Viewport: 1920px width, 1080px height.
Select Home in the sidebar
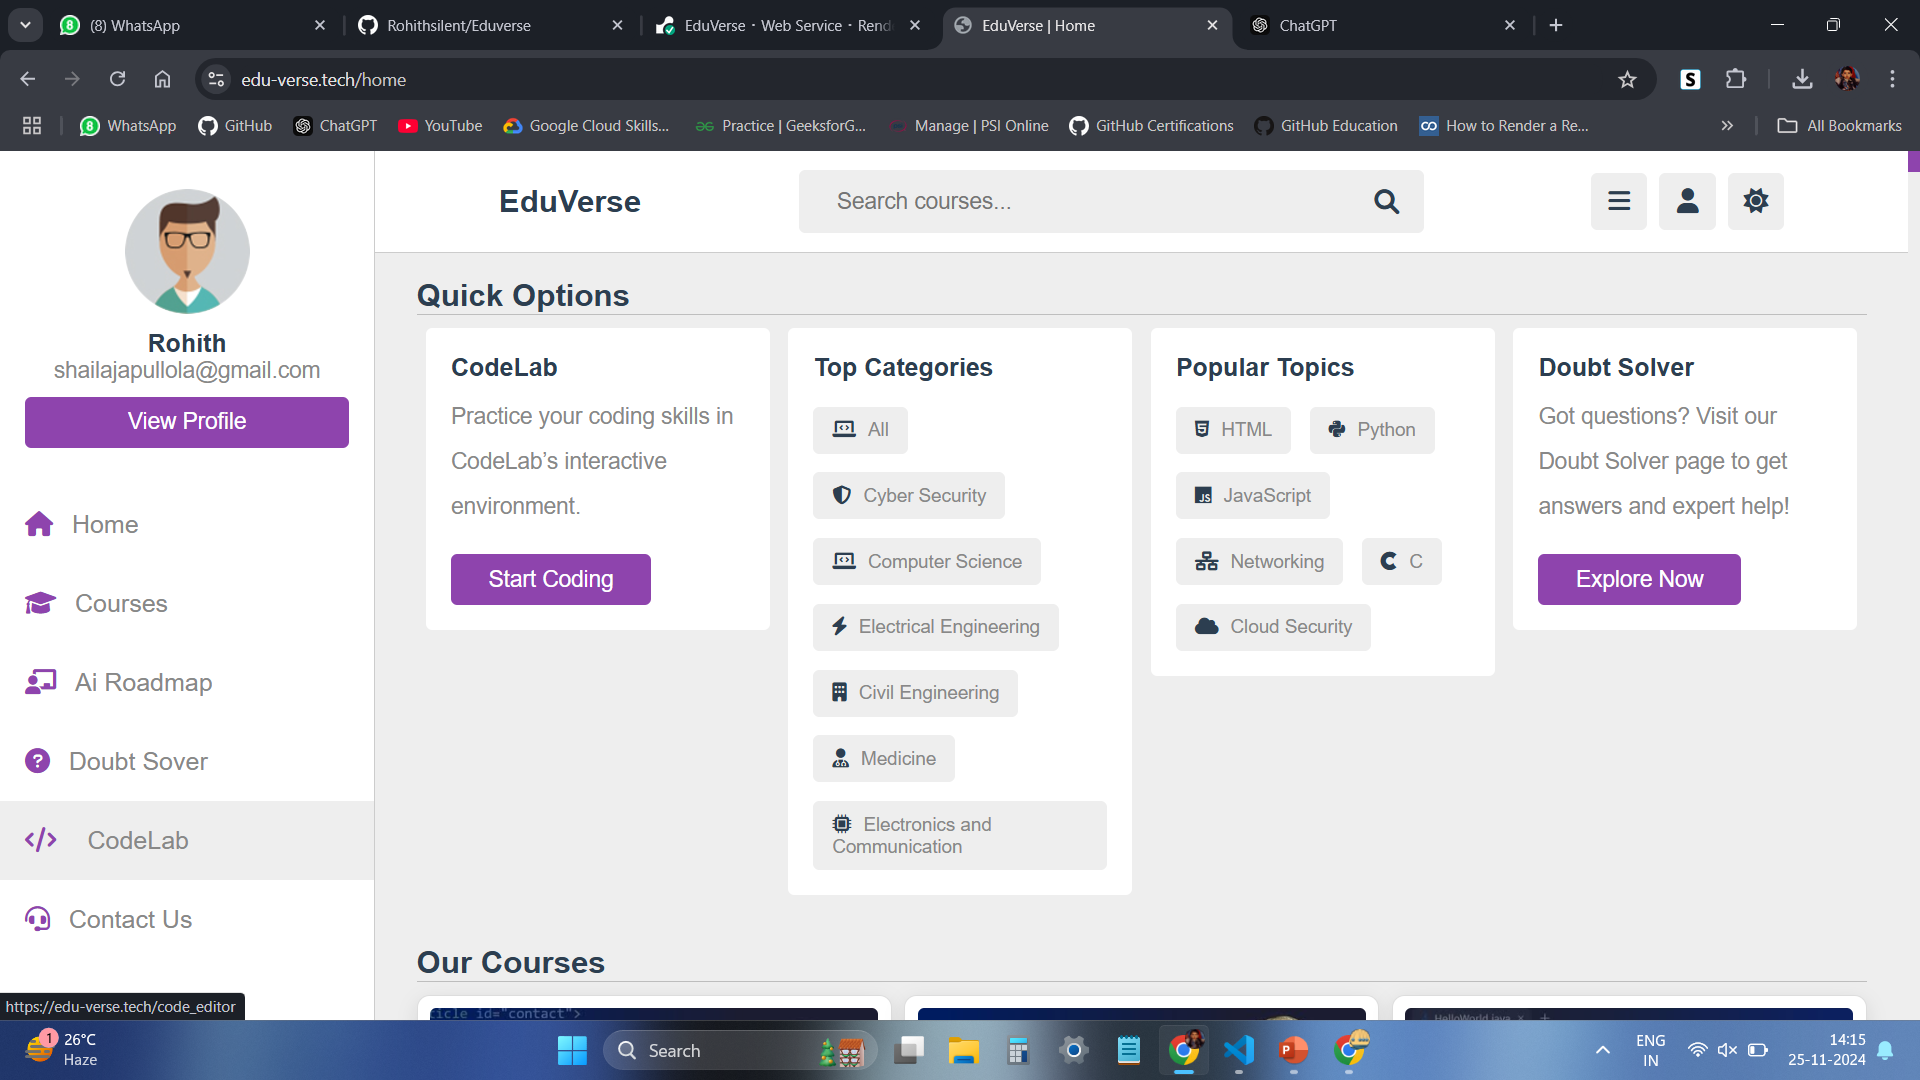[104, 524]
